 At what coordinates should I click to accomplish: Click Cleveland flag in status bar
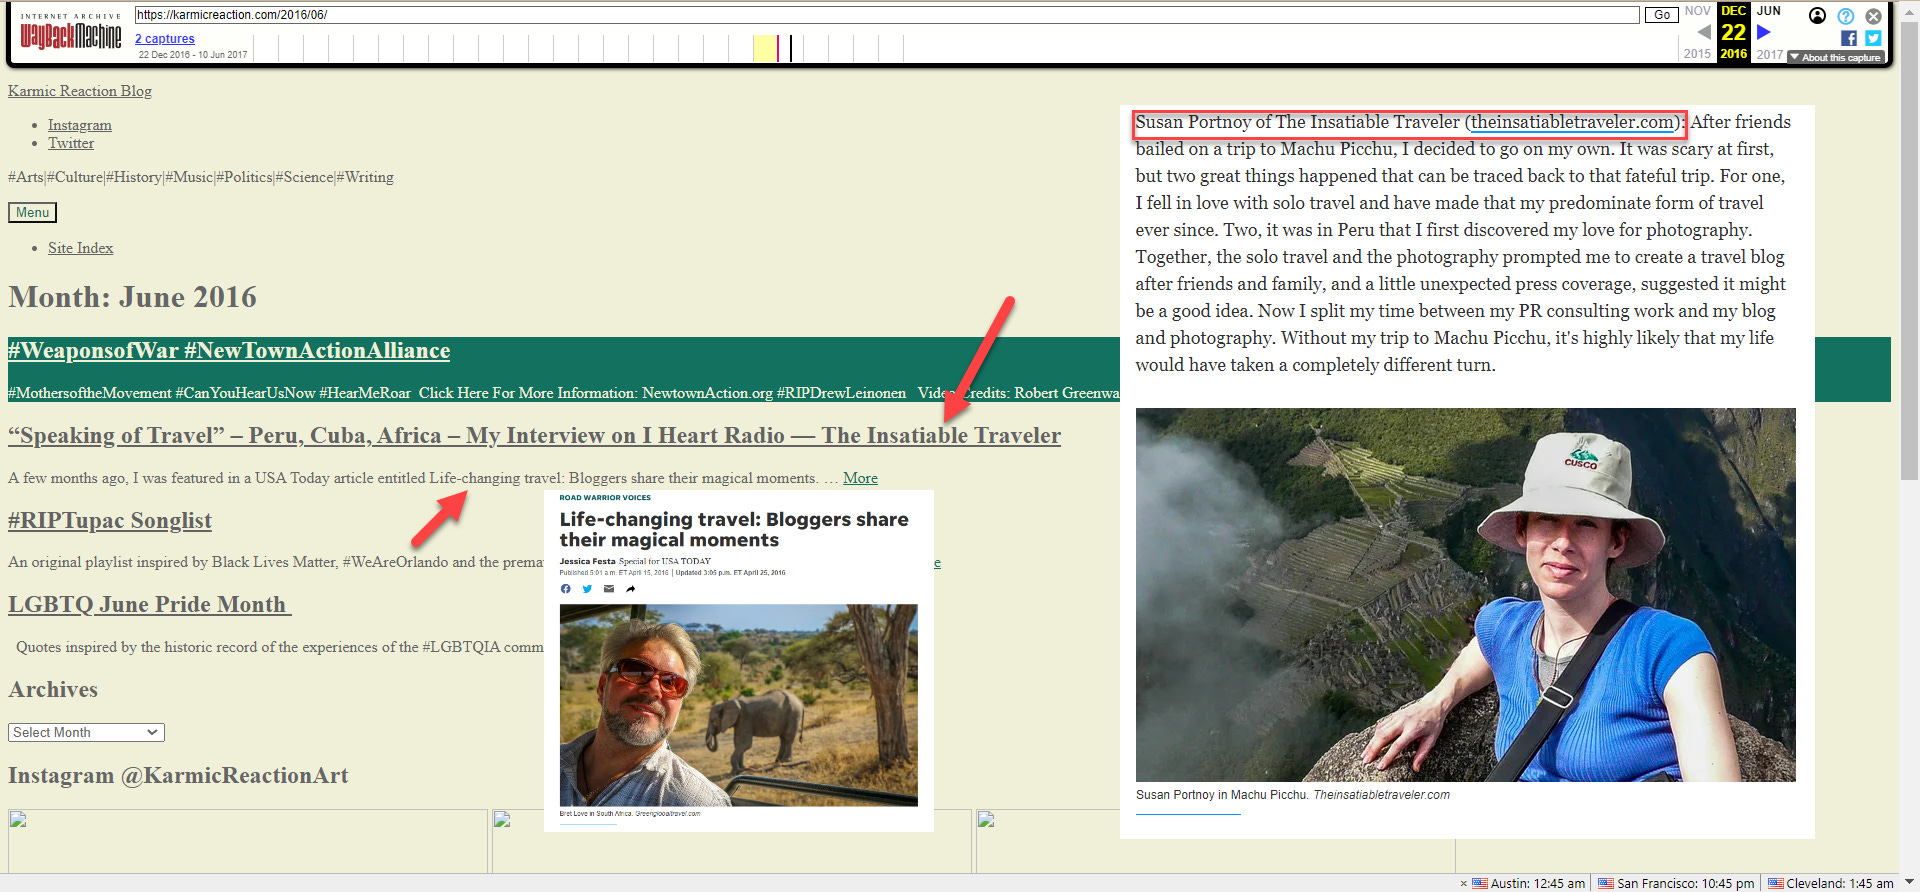point(1776,883)
